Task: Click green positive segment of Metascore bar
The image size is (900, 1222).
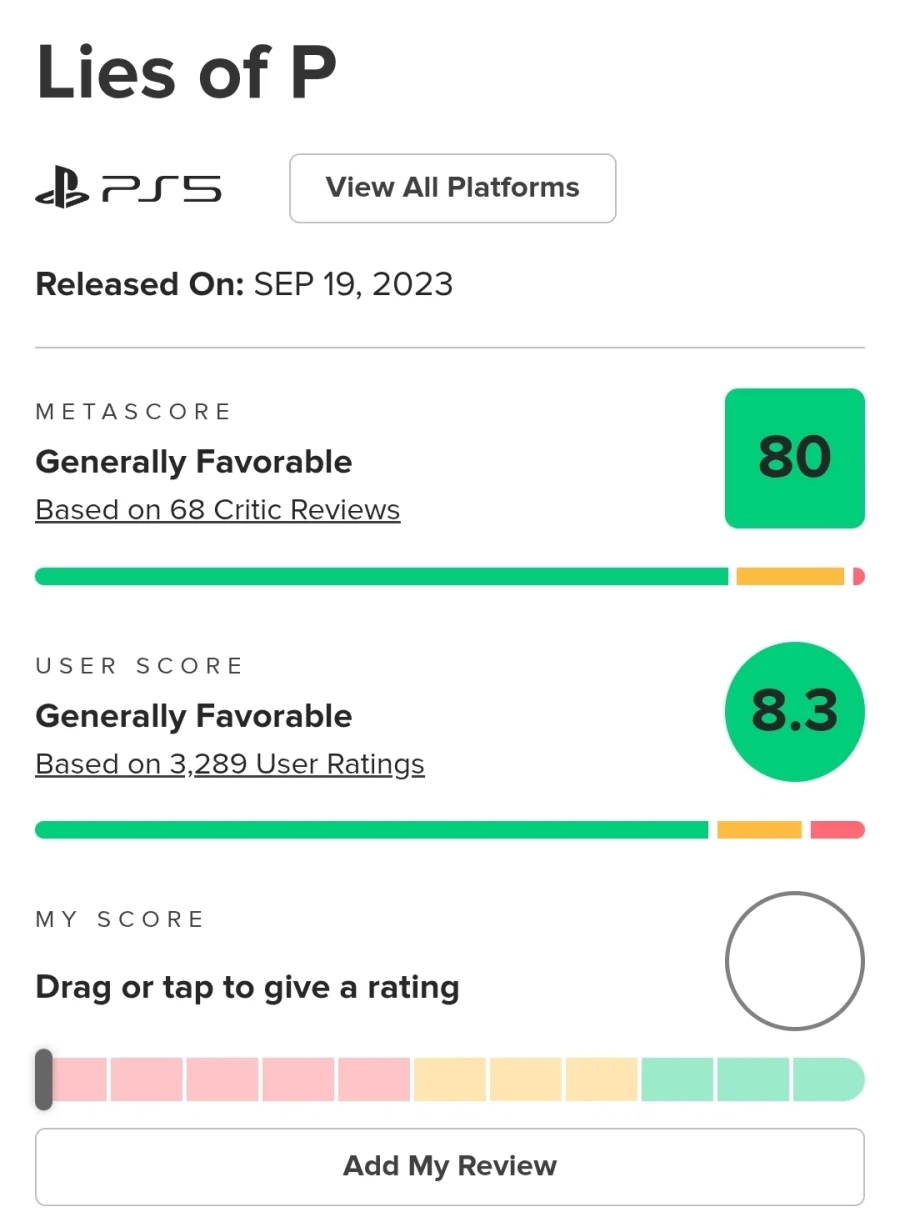Action: (380, 576)
